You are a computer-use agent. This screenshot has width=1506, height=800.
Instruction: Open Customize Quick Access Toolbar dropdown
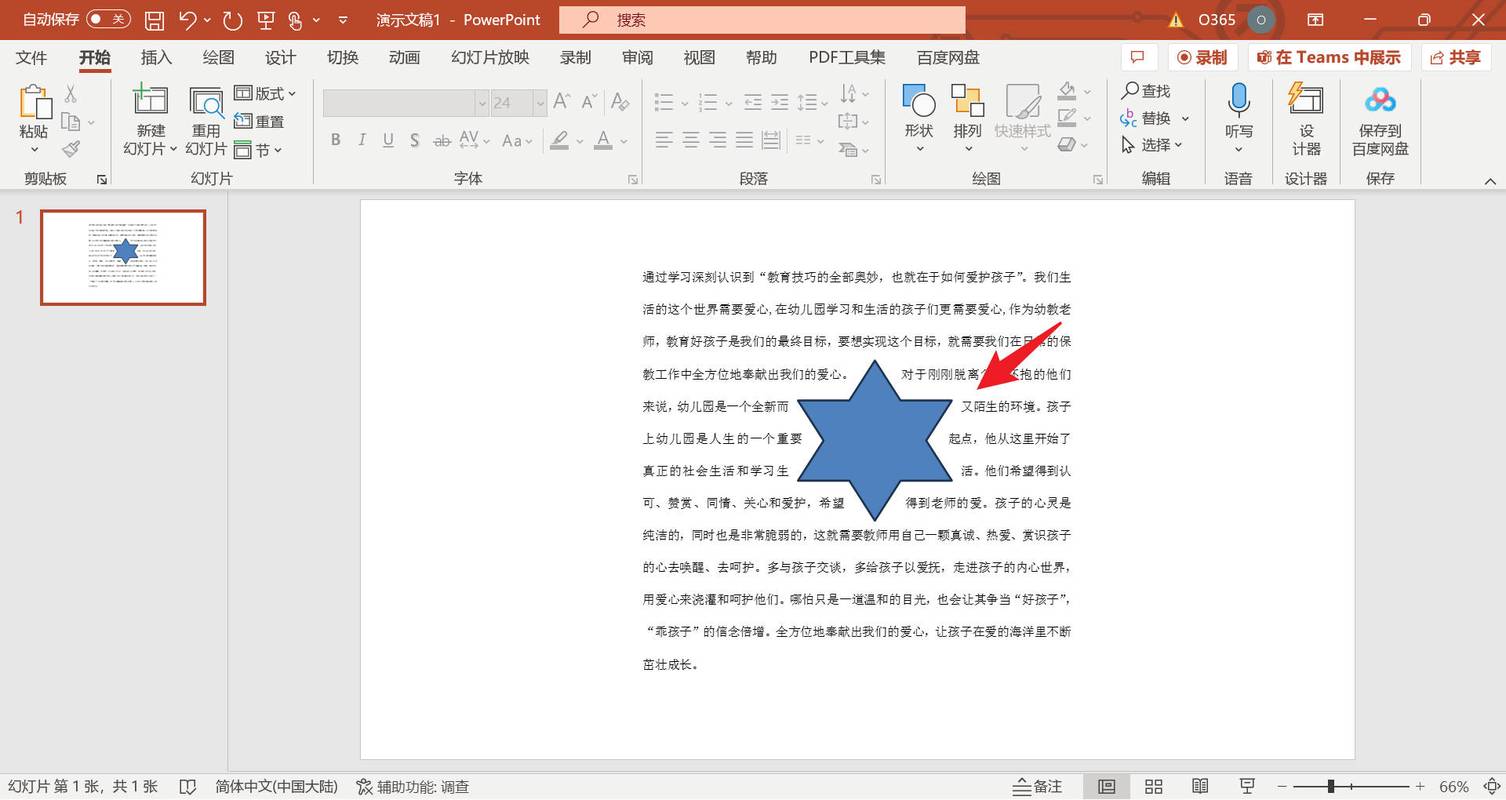[343, 19]
